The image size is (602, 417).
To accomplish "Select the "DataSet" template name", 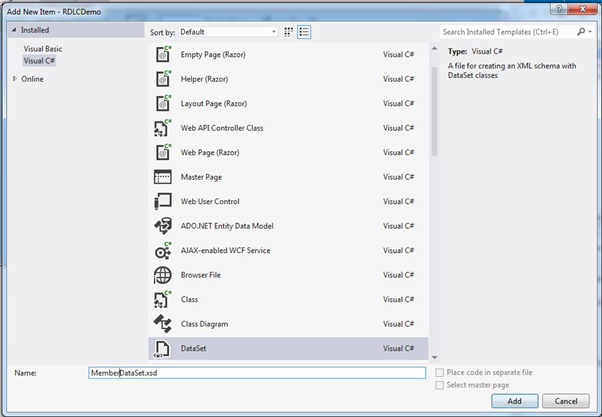I will (193, 349).
